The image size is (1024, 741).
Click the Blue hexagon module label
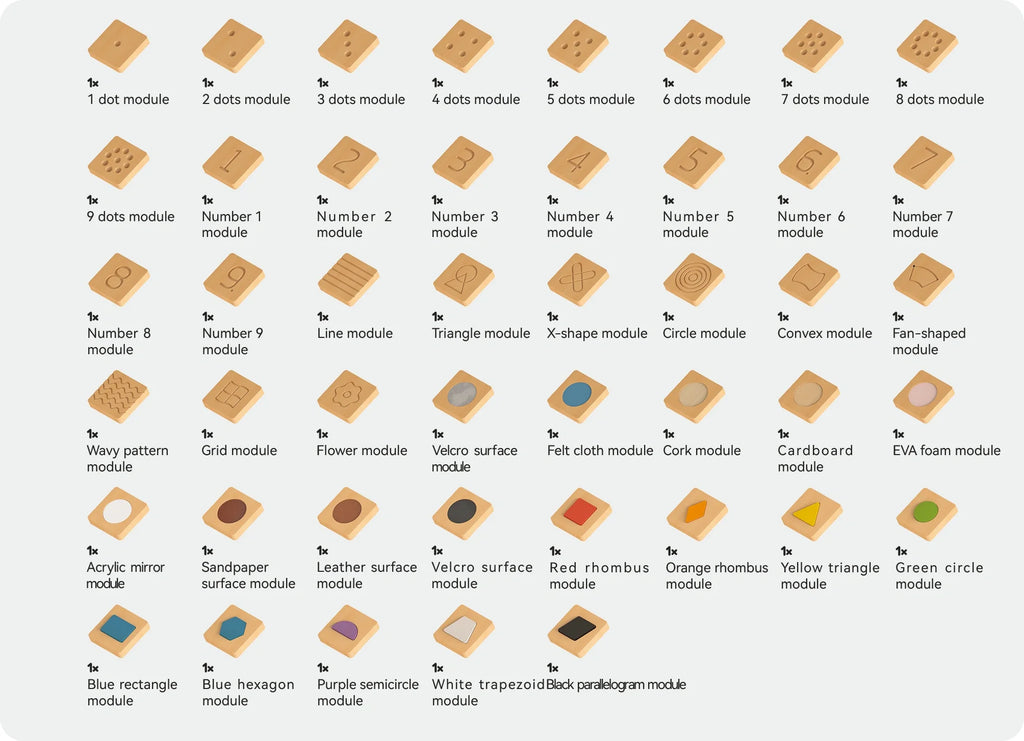[x=248, y=692]
